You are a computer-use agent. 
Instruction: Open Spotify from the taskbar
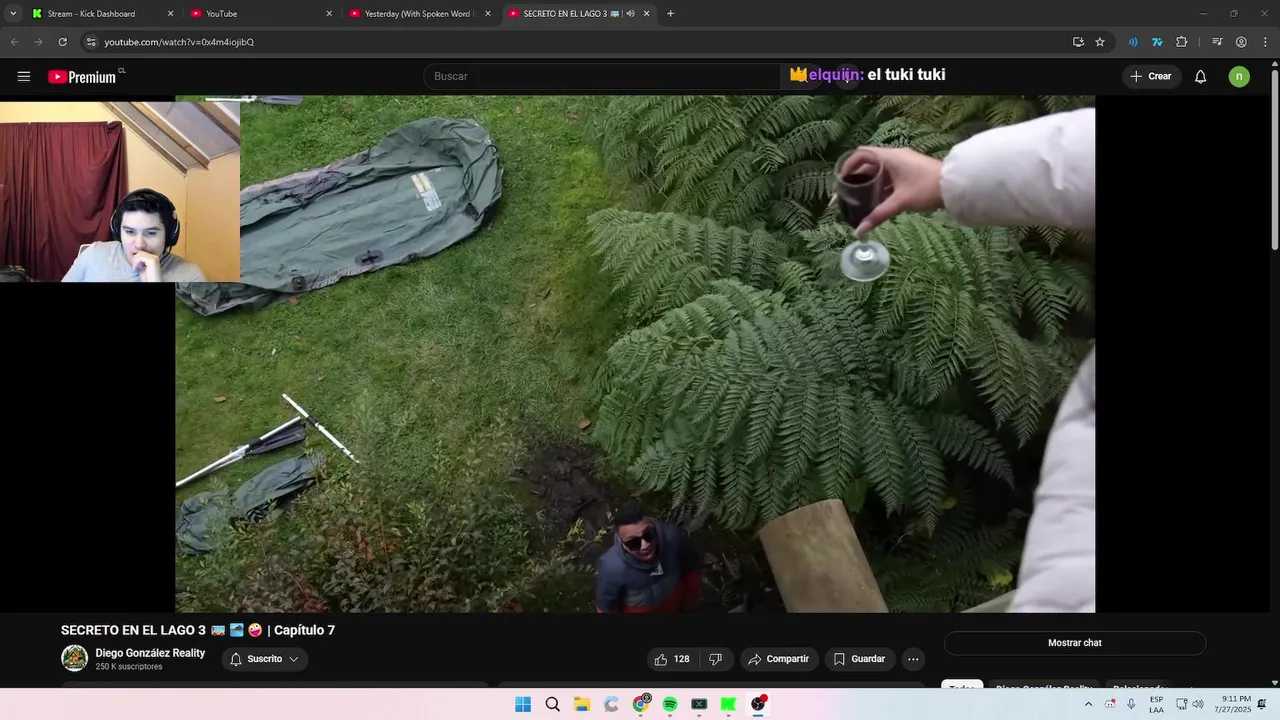click(670, 704)
